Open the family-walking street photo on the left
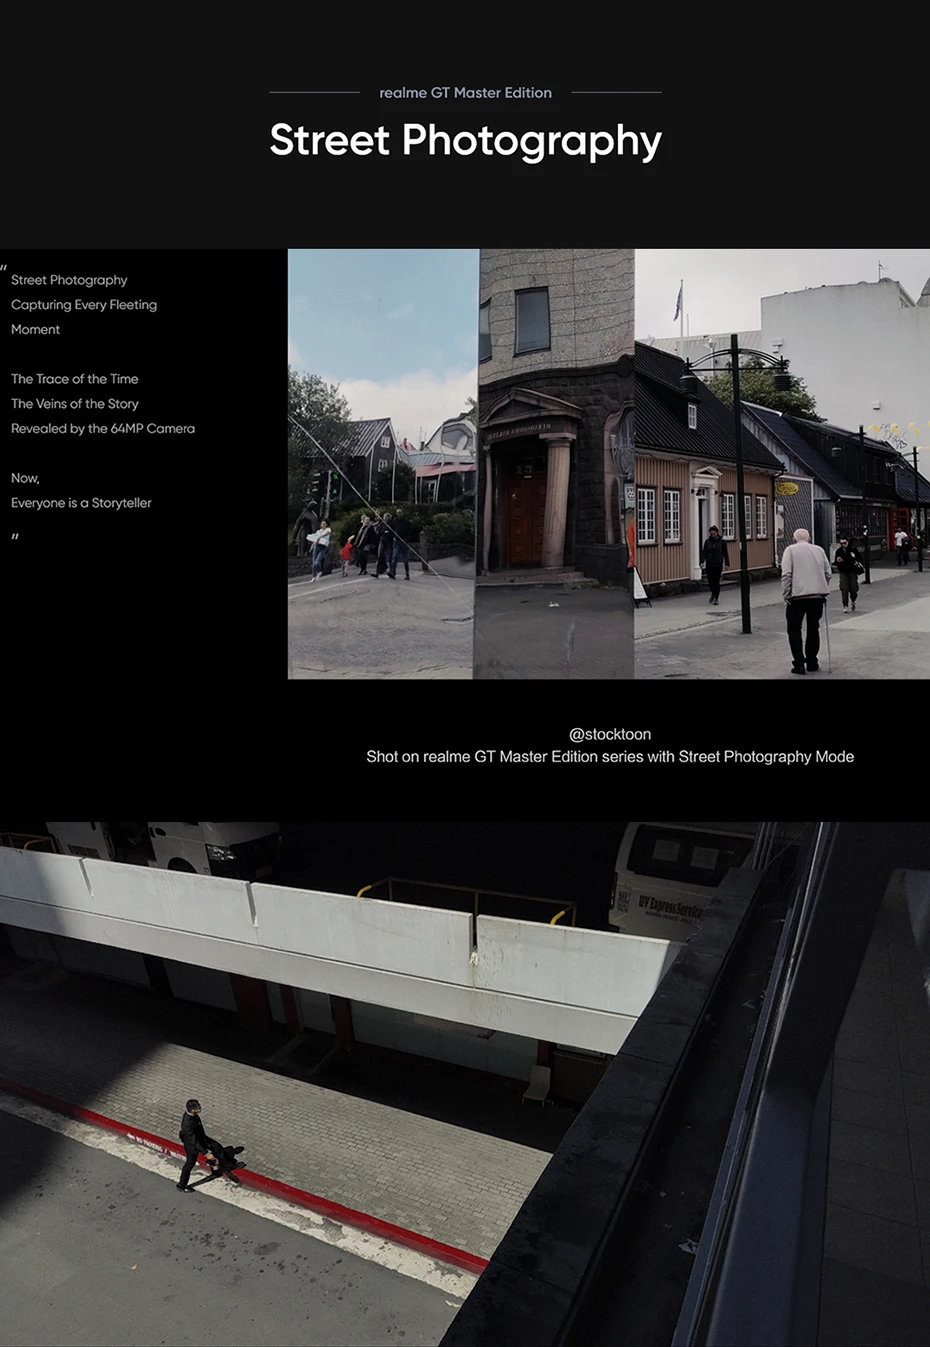The height and width of the screenshot is (1347, 930). [x=383, y=464]
